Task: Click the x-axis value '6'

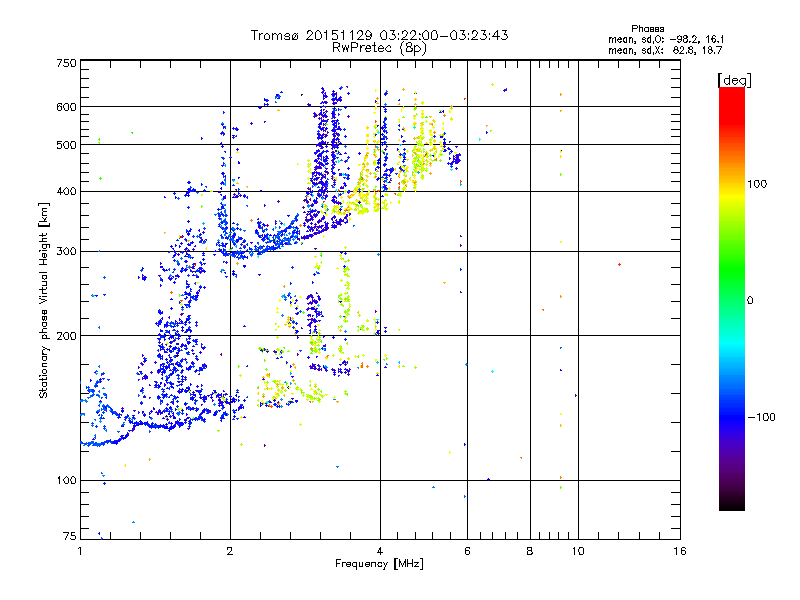Action: 467,551
